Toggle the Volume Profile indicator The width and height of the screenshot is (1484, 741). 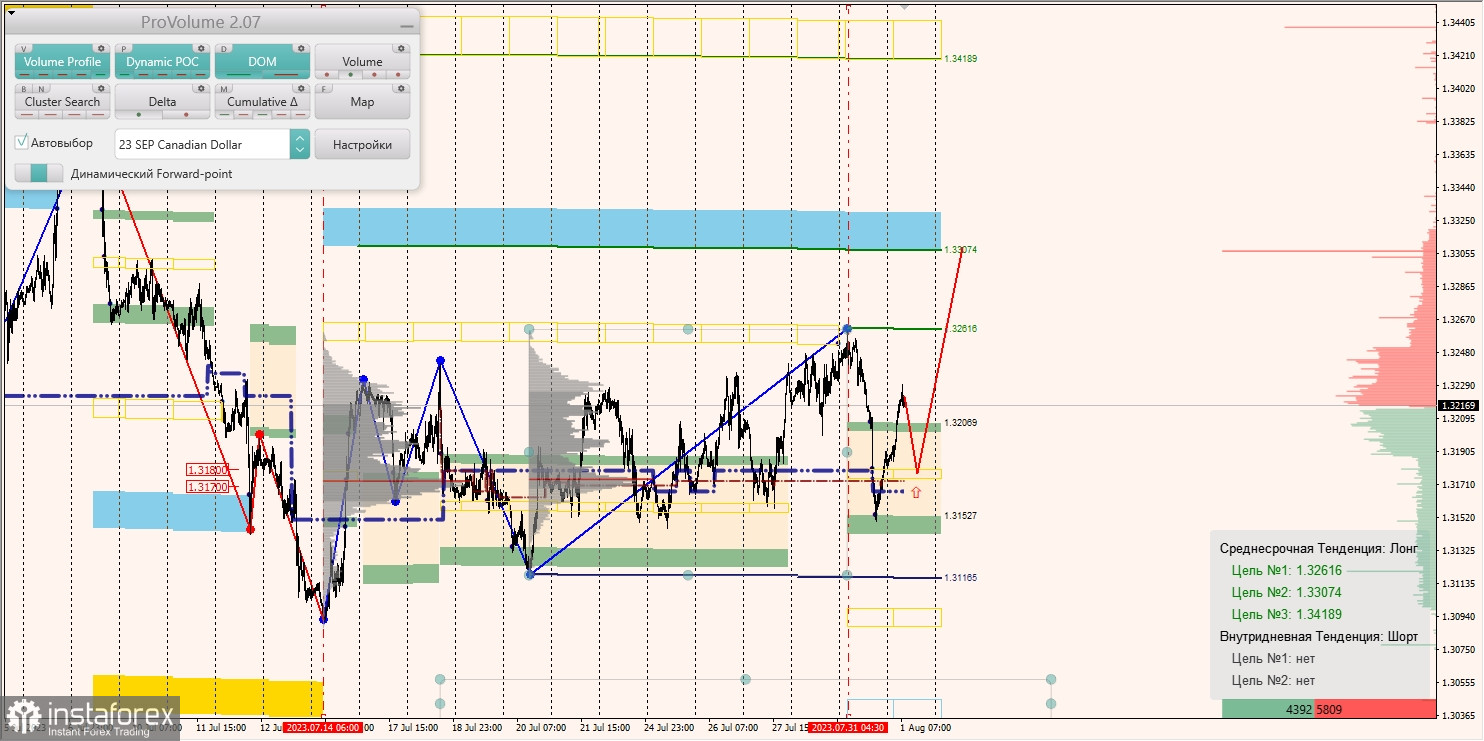point(62,61)
